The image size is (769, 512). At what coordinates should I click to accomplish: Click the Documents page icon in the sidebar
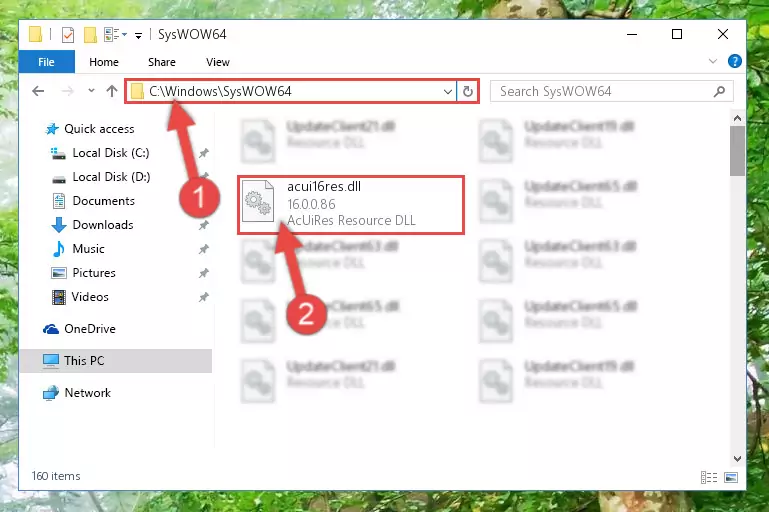[58, 201]
